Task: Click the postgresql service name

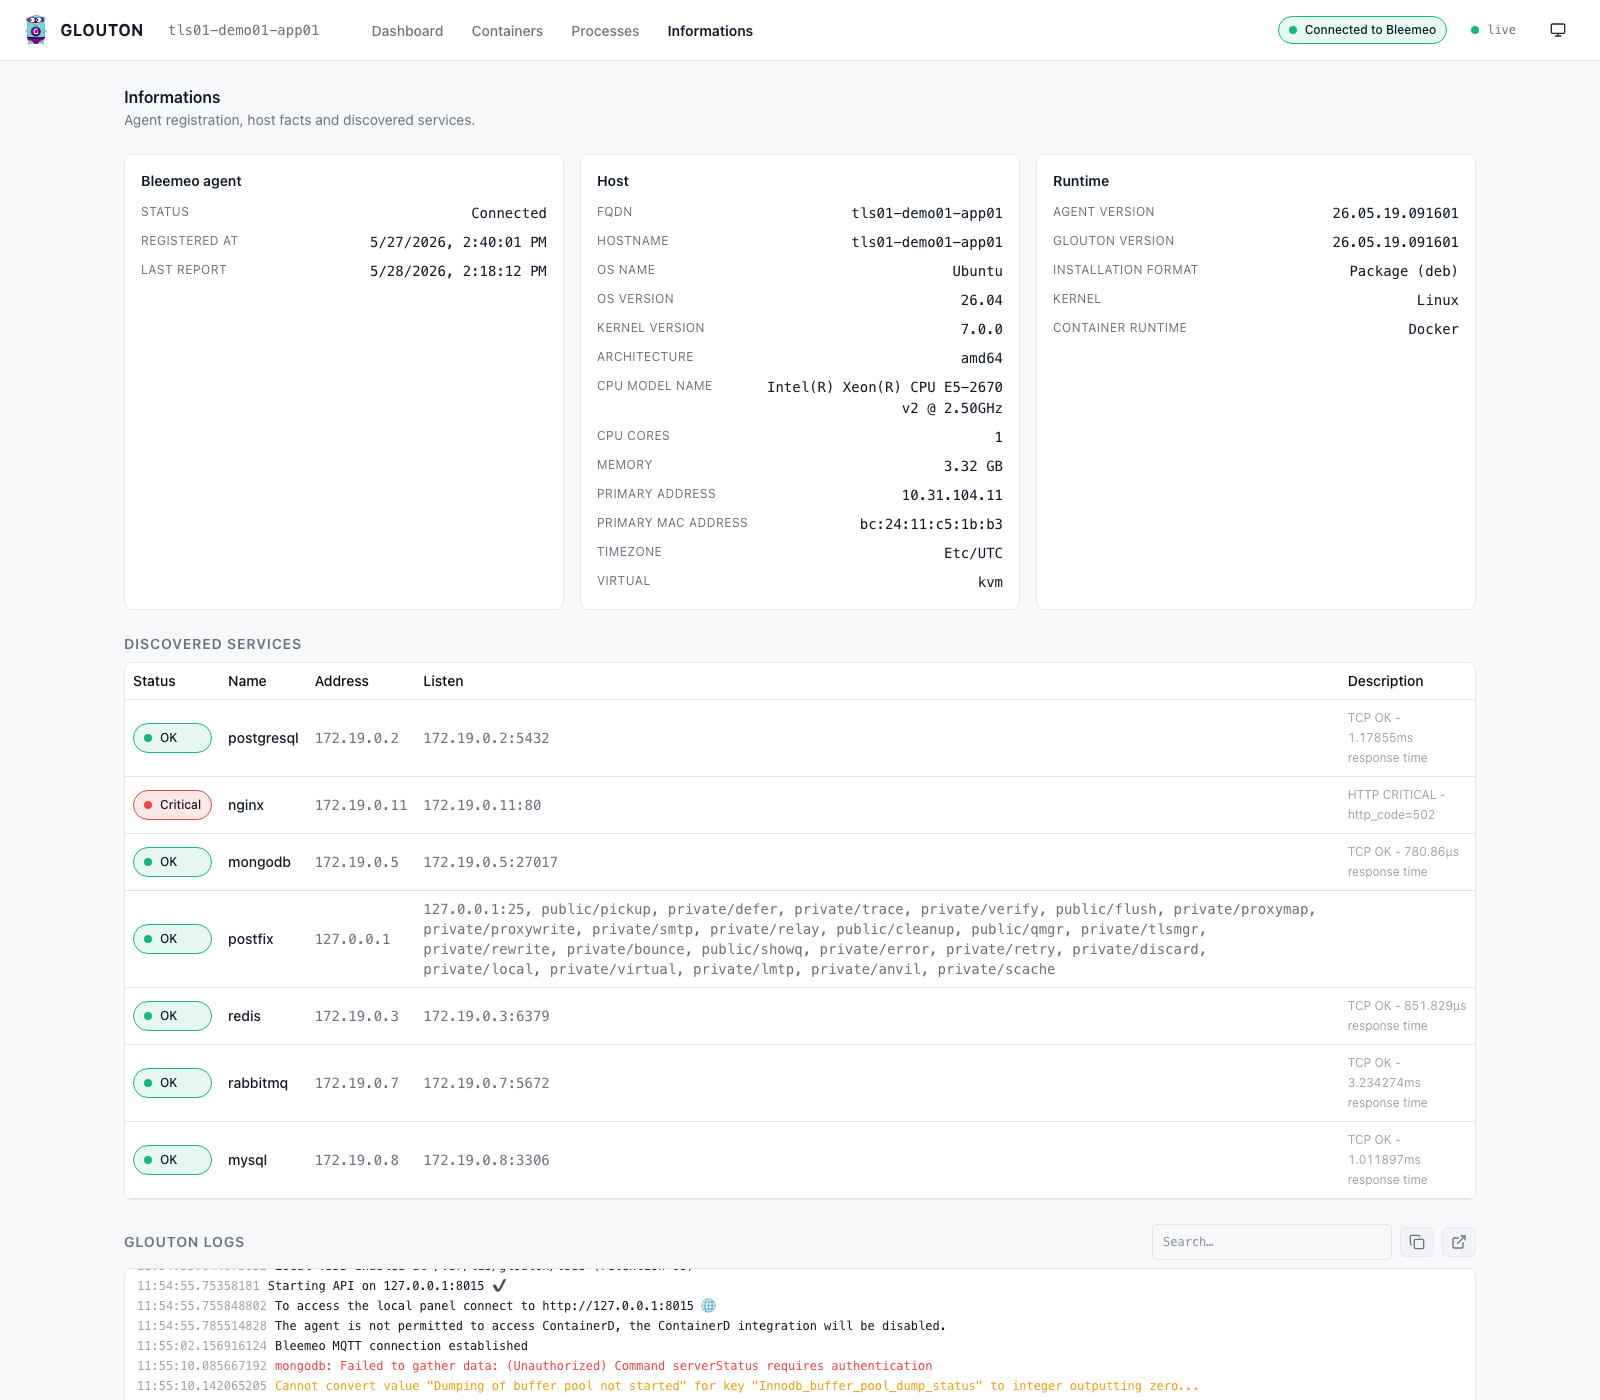Action: (263, 738)
